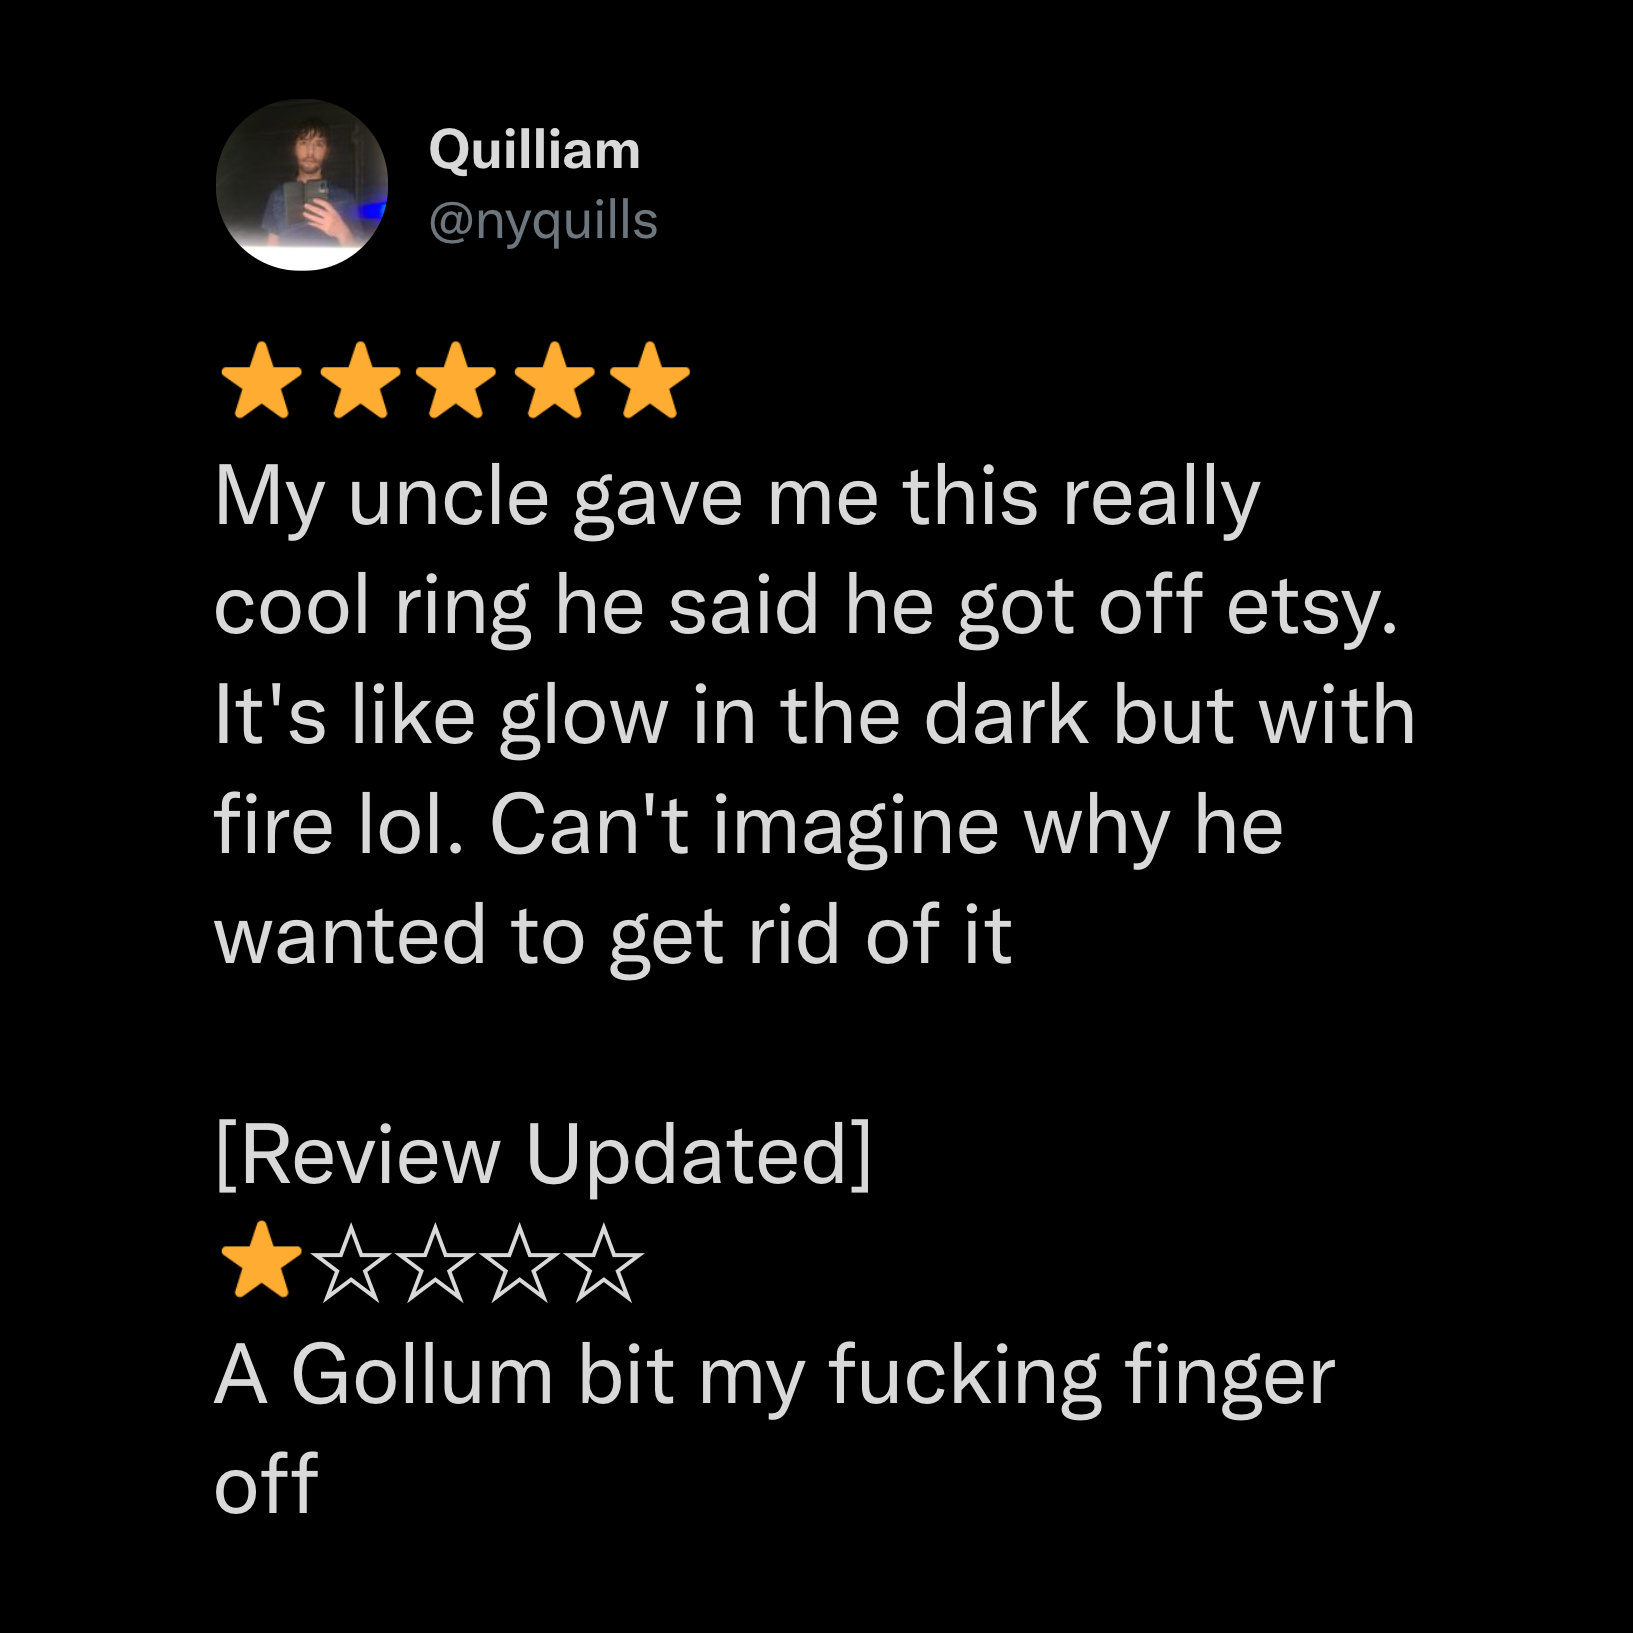This screenshot has width=1633, height=1633.
Task: Select the first gold star in top rating
Action: [x=261, y=380]
